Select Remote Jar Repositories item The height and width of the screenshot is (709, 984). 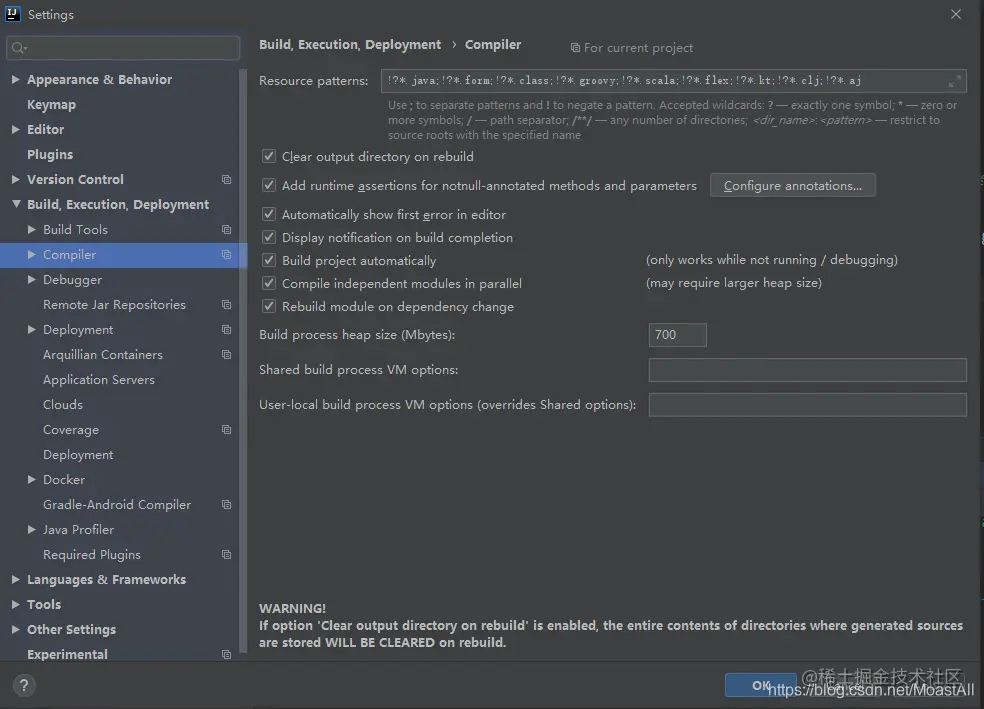(114, 305)
